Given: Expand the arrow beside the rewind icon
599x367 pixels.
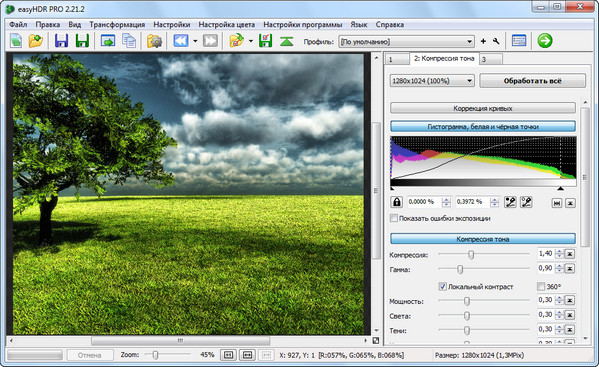Looking at the screenshot, I should [195, 41].
